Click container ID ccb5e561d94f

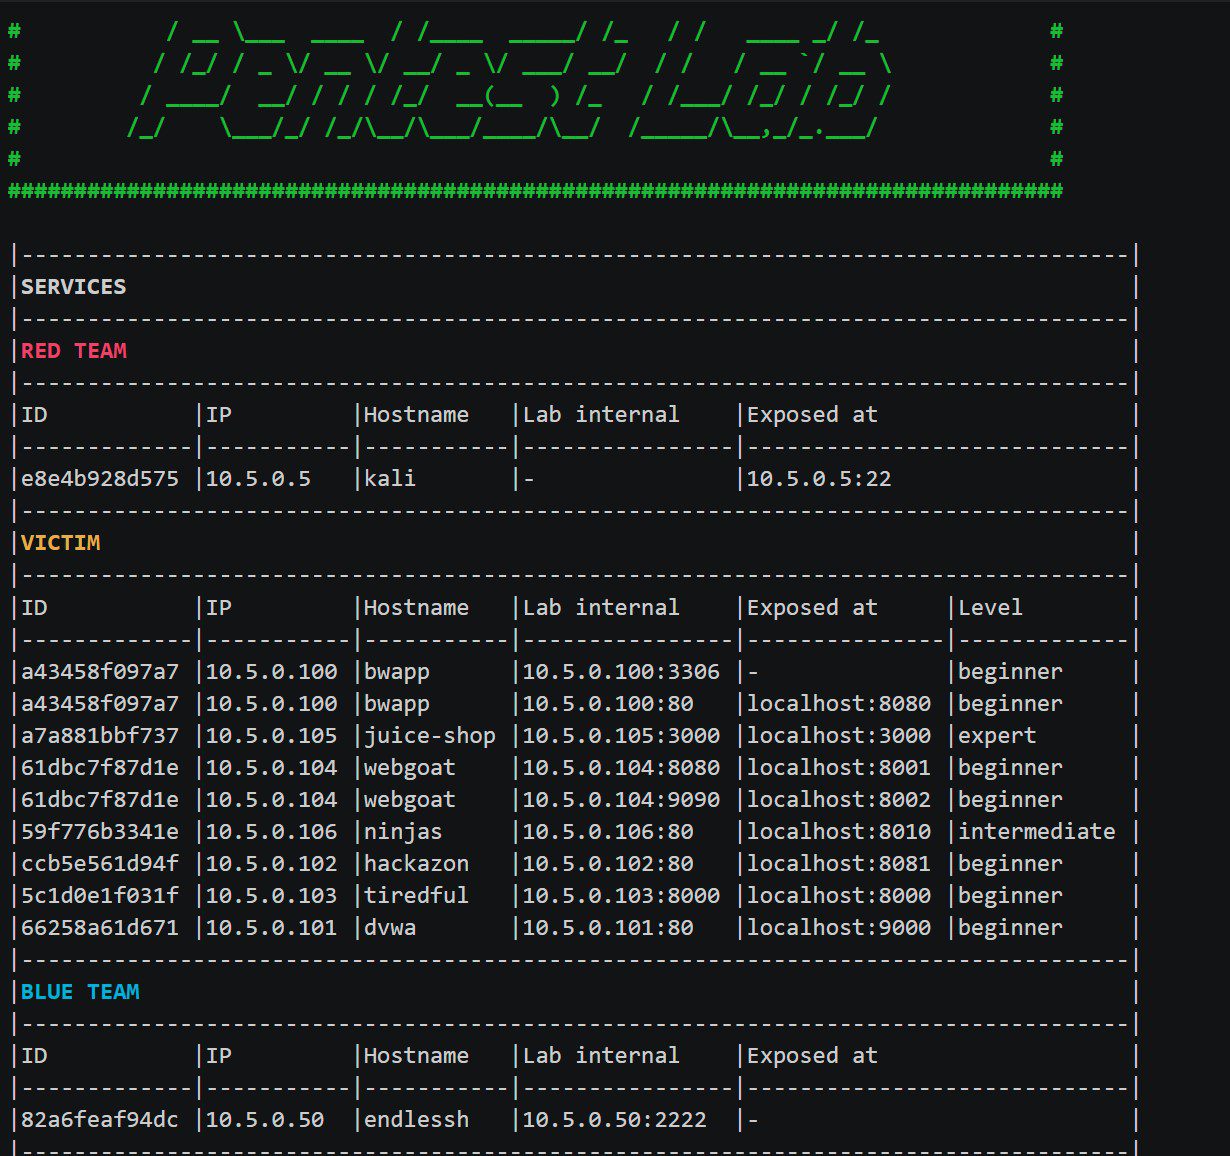100,864
